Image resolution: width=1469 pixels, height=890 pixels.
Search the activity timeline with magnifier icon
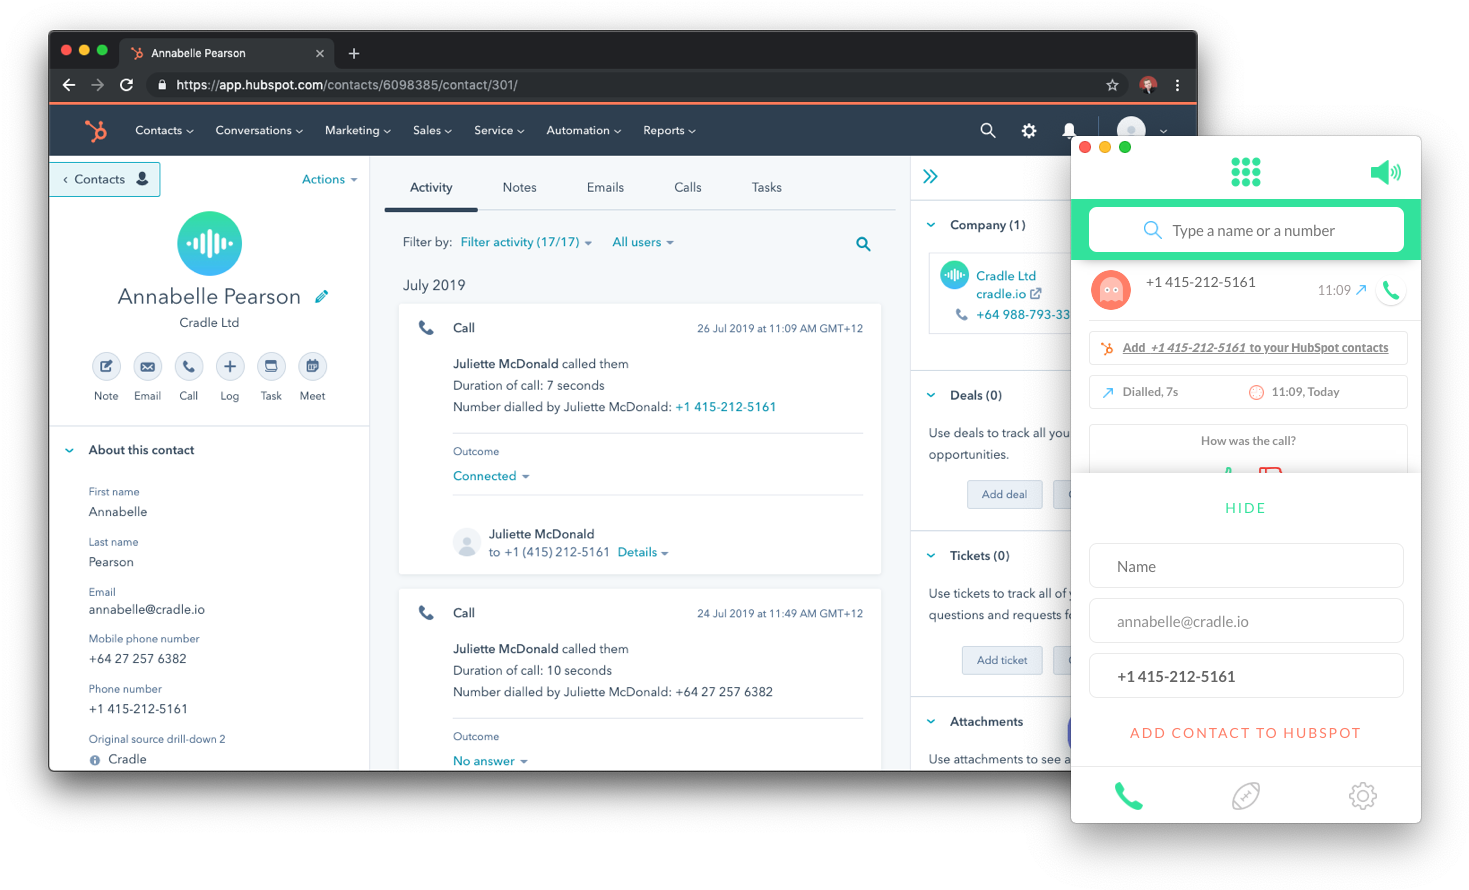click(863, 244)
